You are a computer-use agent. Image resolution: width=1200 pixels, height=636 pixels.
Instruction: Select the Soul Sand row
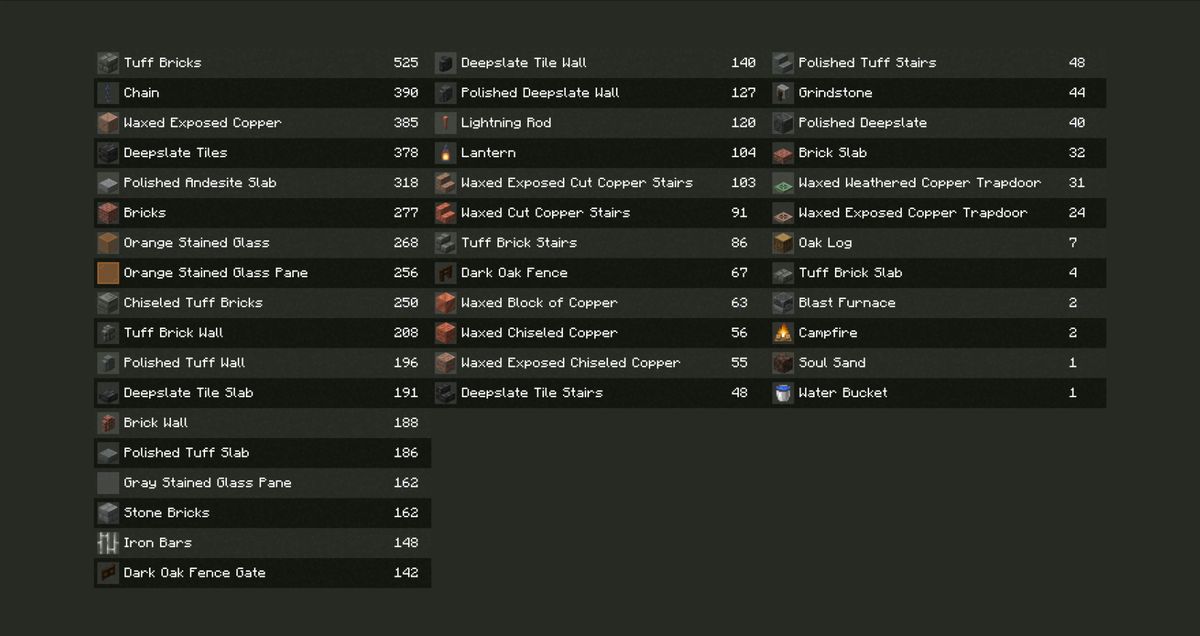coord(938,363)
